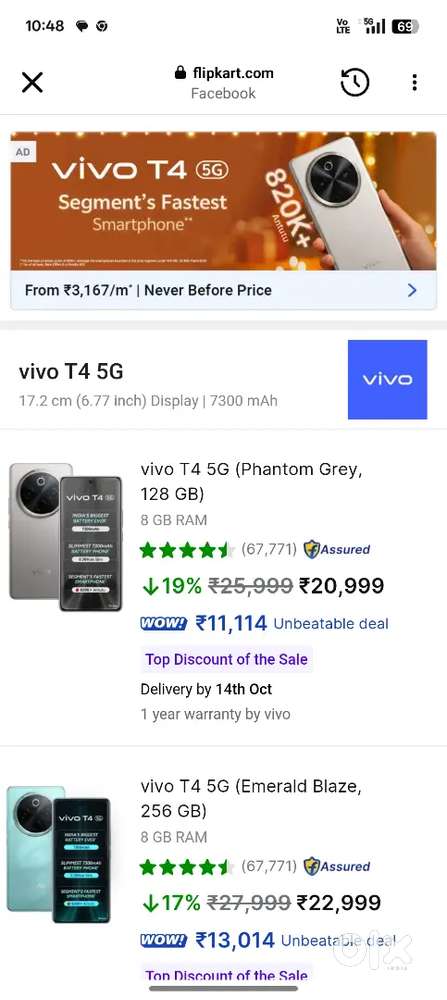Open the vivo T4 5G ad banner
Screen dimensions: 447x1000
[223, 202]
